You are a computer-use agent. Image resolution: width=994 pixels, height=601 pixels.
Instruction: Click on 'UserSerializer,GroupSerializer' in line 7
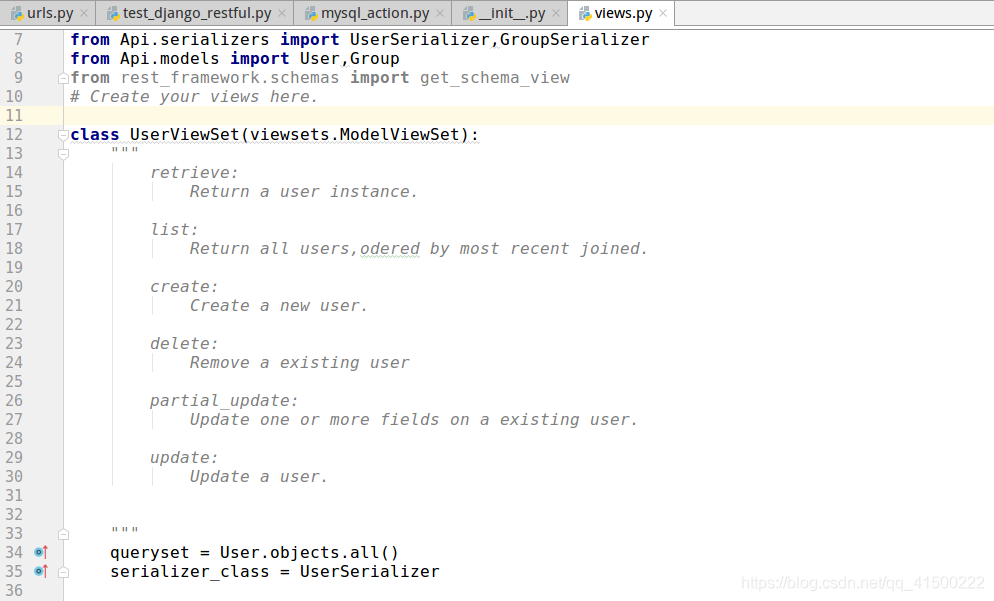coord(500,39)
